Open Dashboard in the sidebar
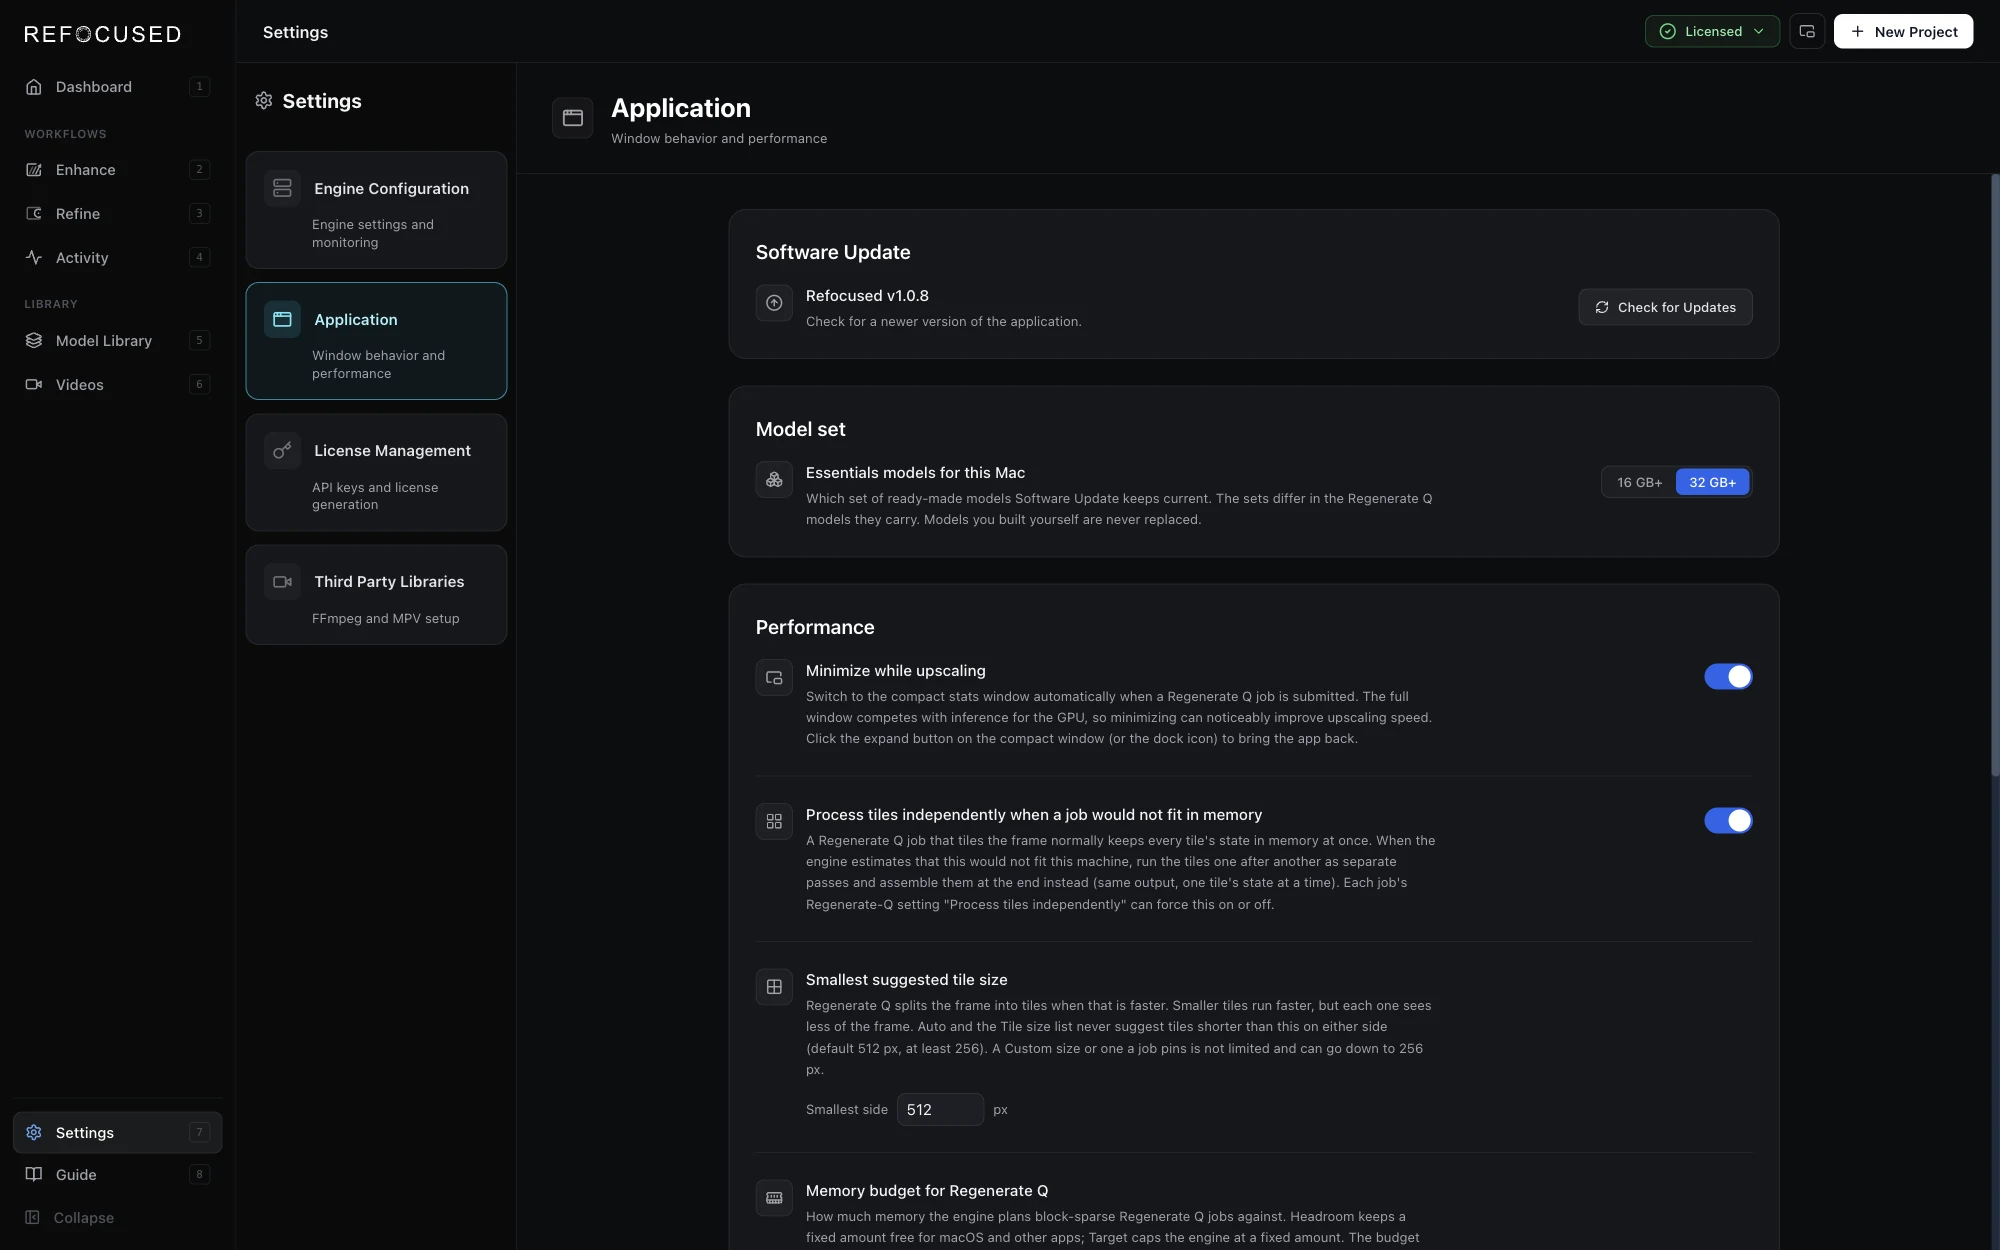 (117, 87)
